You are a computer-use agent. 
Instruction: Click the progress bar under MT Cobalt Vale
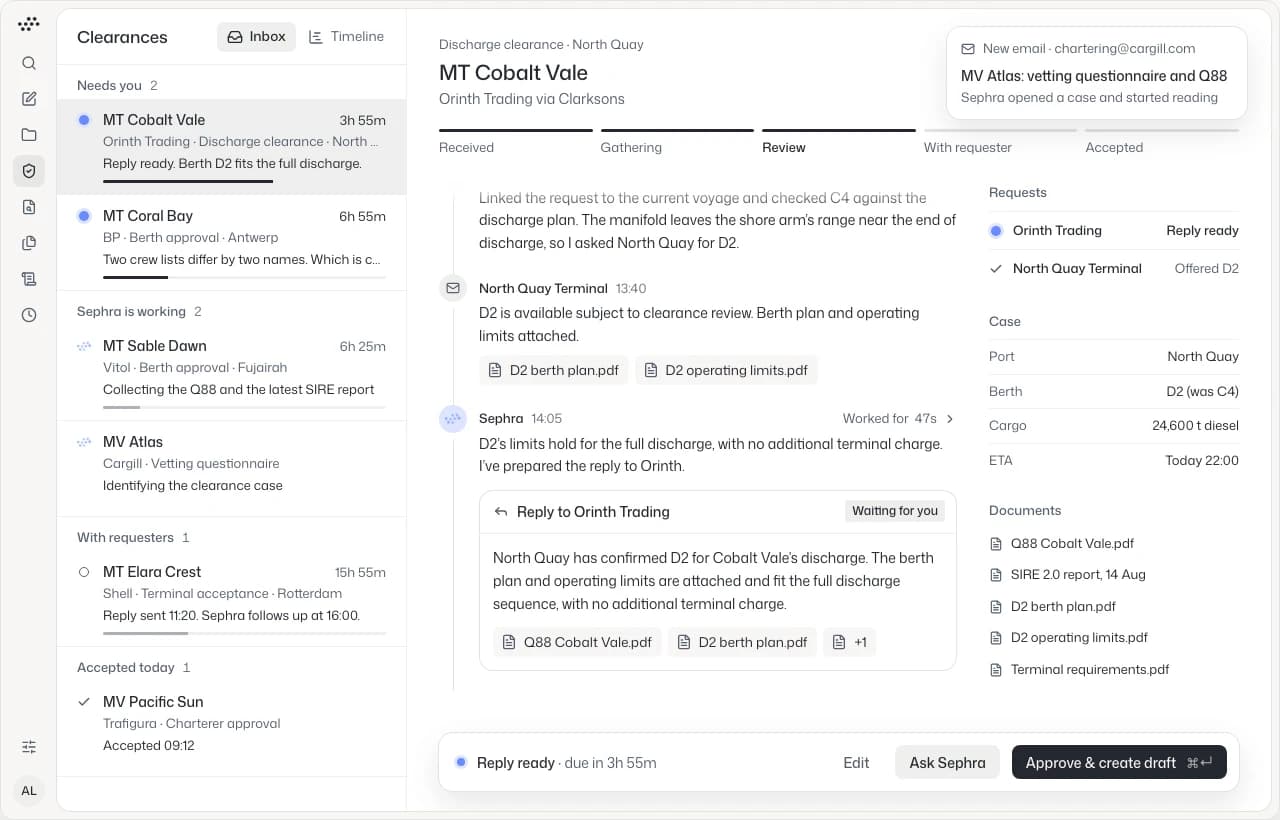pyautogui.click(x=244, y=181)
